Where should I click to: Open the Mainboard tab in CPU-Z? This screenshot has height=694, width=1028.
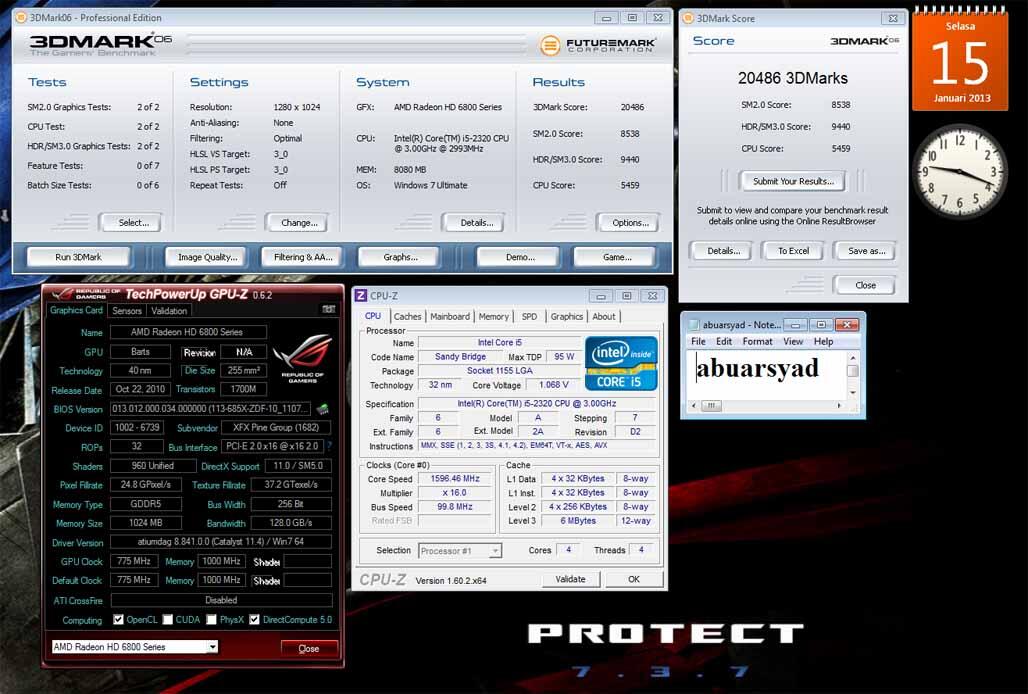[x=450, y=316]
